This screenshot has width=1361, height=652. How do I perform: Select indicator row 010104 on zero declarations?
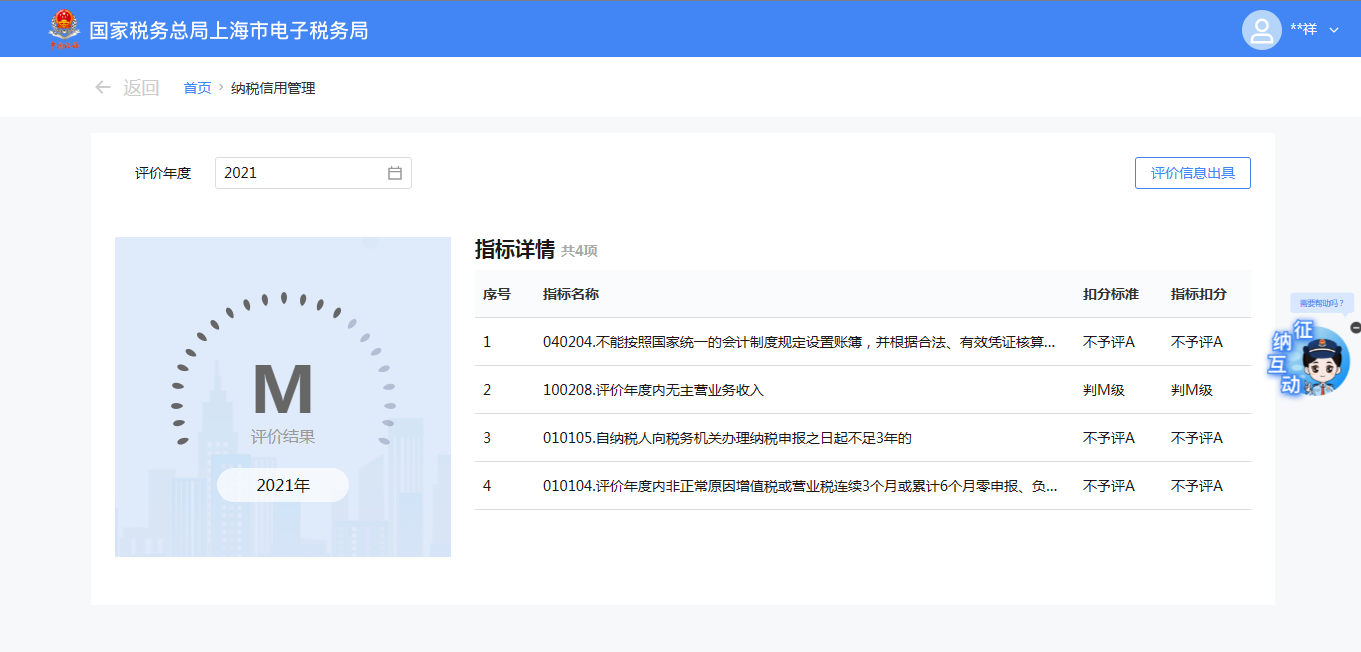[798, 486]
